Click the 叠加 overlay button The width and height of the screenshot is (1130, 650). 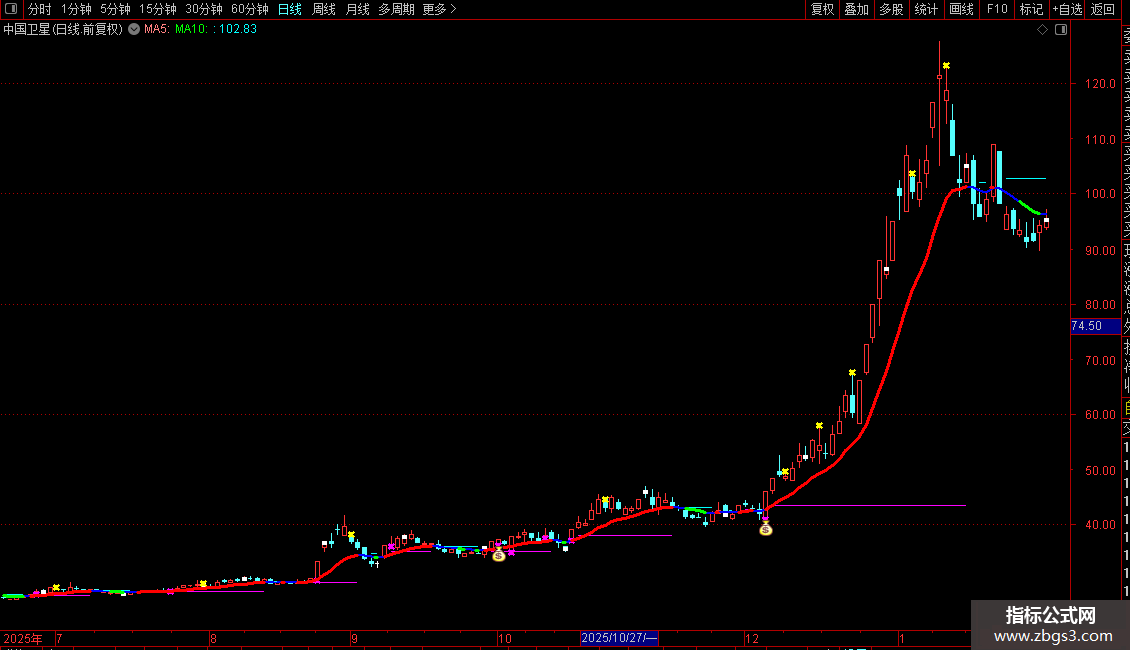(x=857, y=9)
